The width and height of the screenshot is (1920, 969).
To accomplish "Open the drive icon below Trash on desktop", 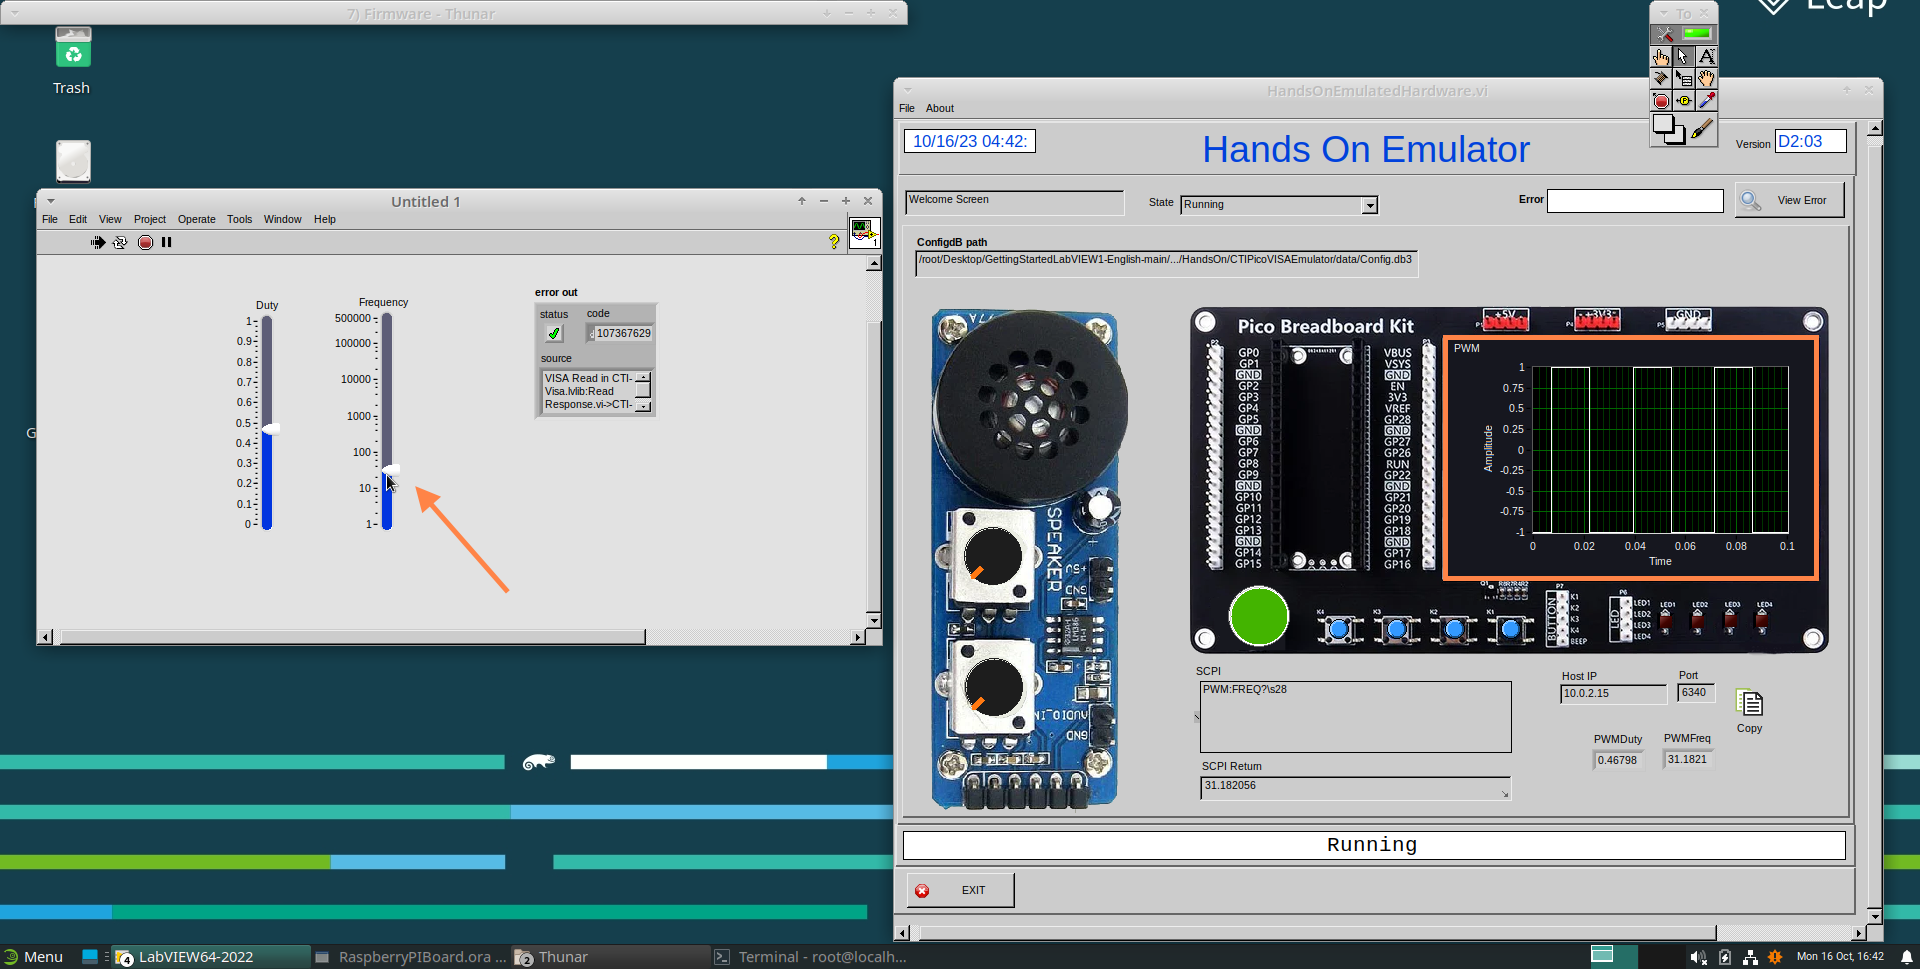I will click(73, 161).
